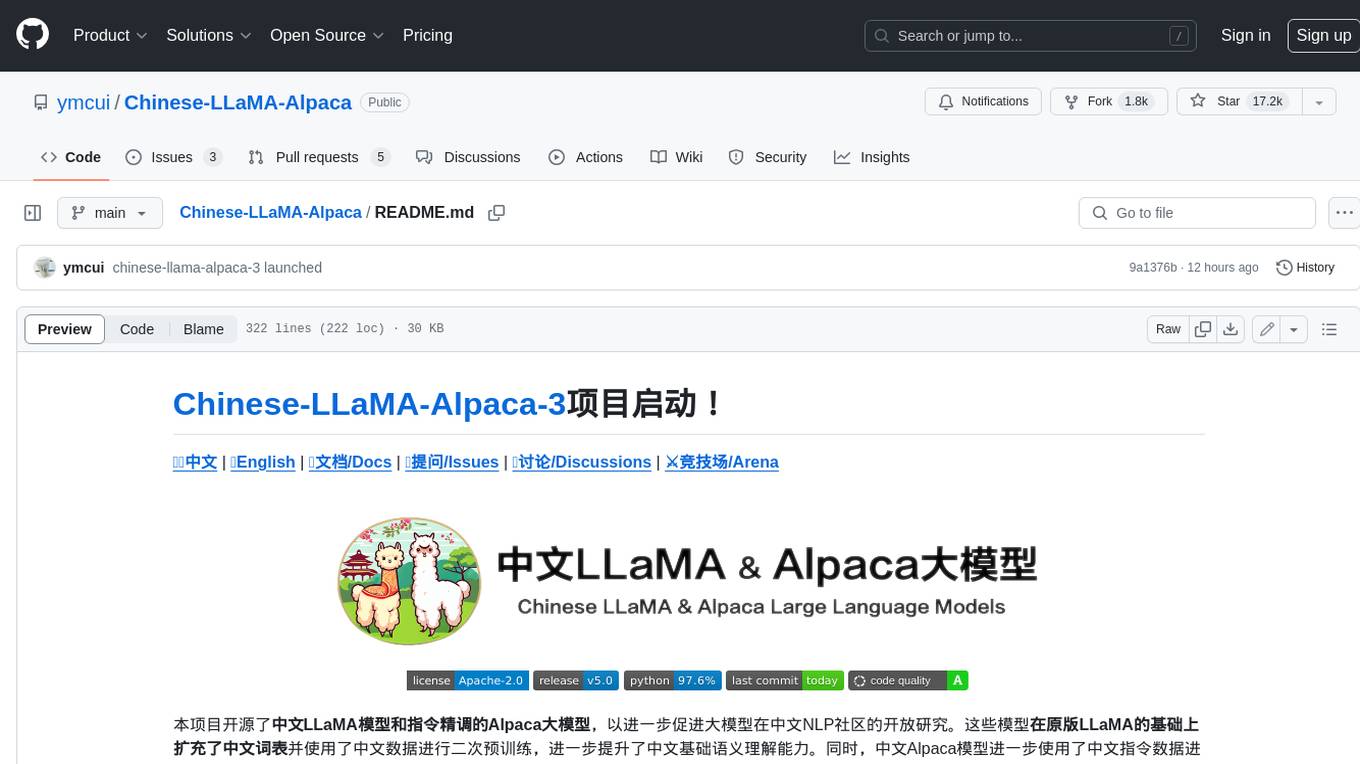Open the 中文 language link
Image resolution: width=1360 pixels, height=764 pixels.
click(x=195, y=462)
